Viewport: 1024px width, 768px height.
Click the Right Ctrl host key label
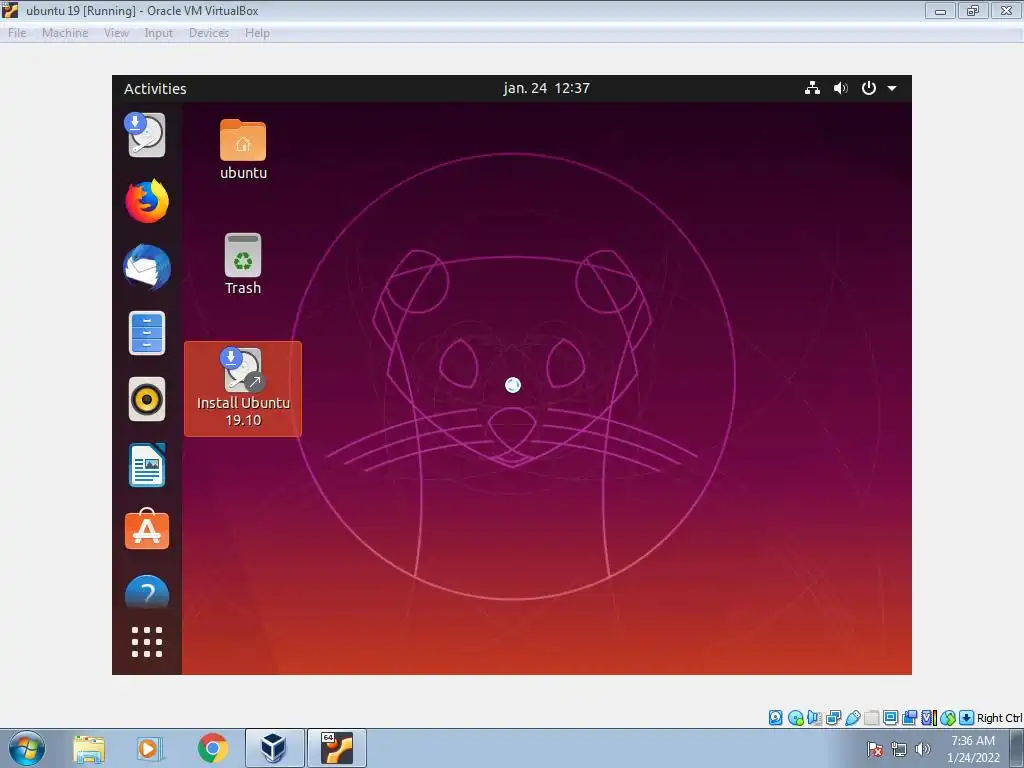[x=999, y=718]
